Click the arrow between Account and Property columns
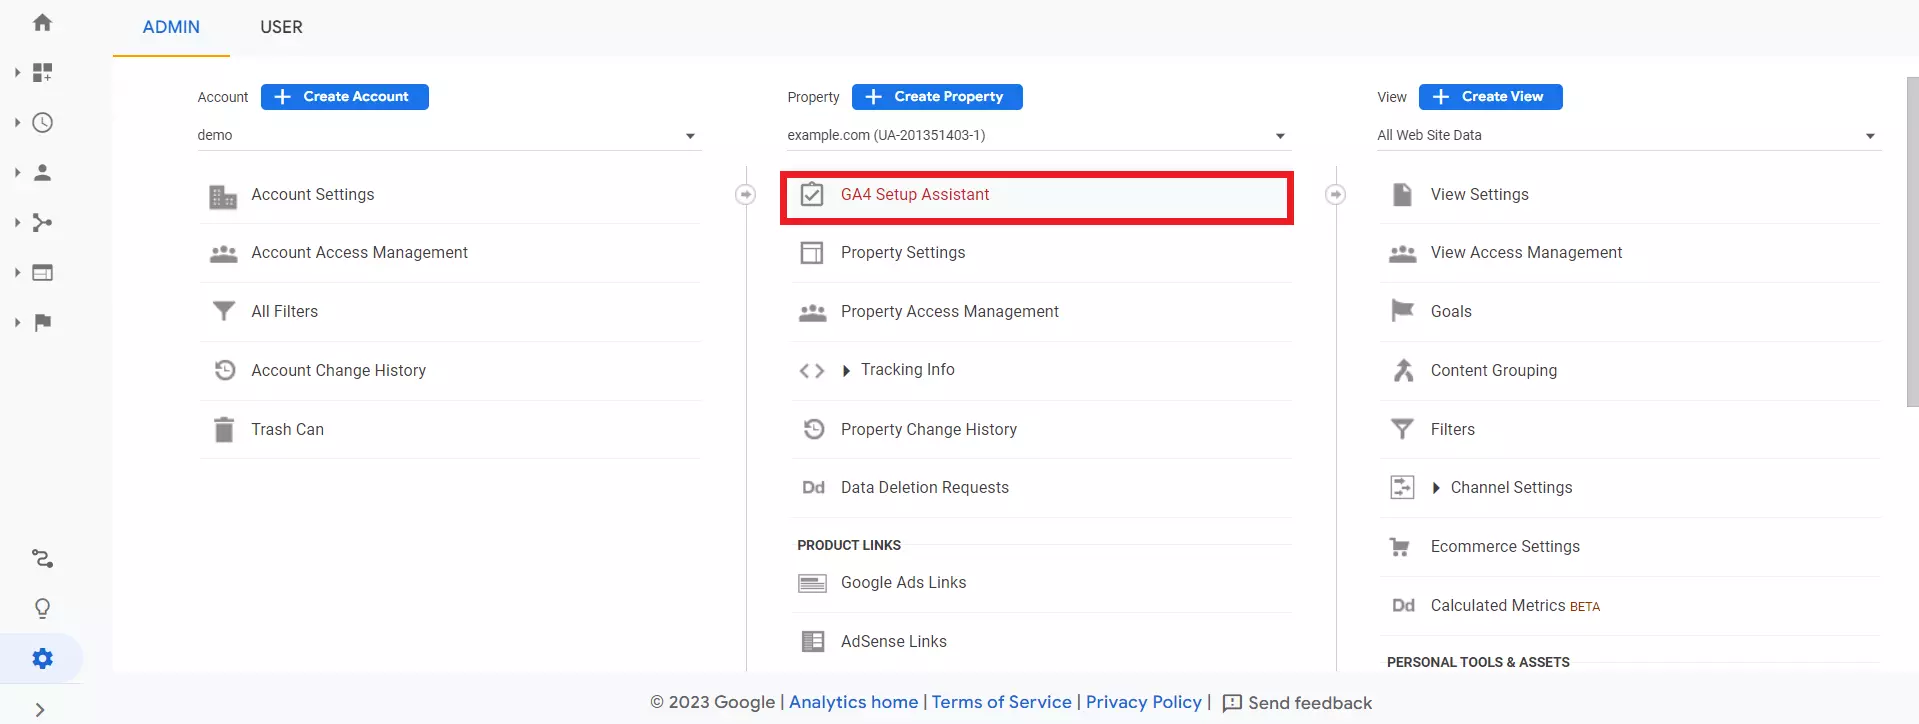This screenshot has width=1919, height=724. tap(745, 194)
